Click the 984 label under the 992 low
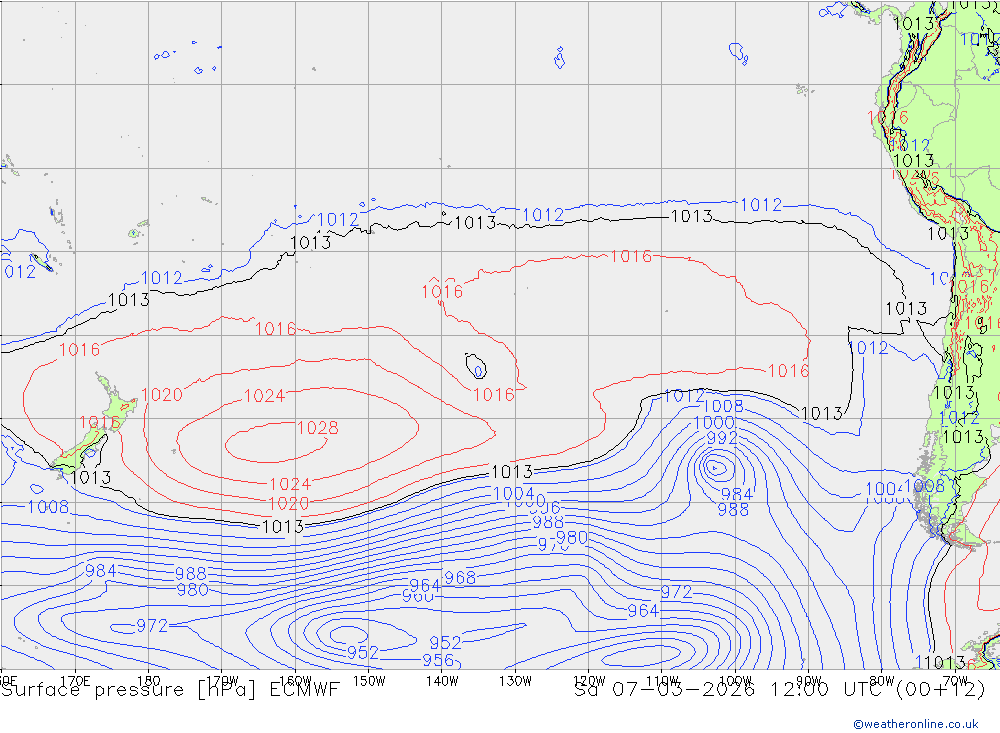Viewport: 1000px width, 733px height. [x=737, y=494]
